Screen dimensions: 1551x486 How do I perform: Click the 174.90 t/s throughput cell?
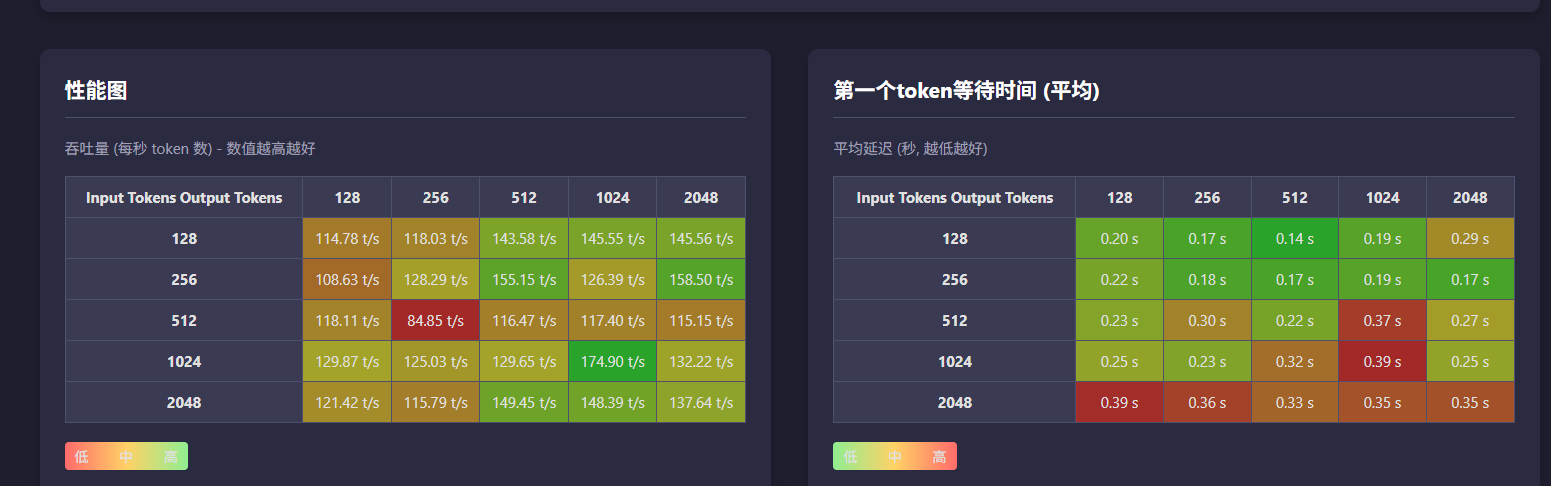pos(612,362)
